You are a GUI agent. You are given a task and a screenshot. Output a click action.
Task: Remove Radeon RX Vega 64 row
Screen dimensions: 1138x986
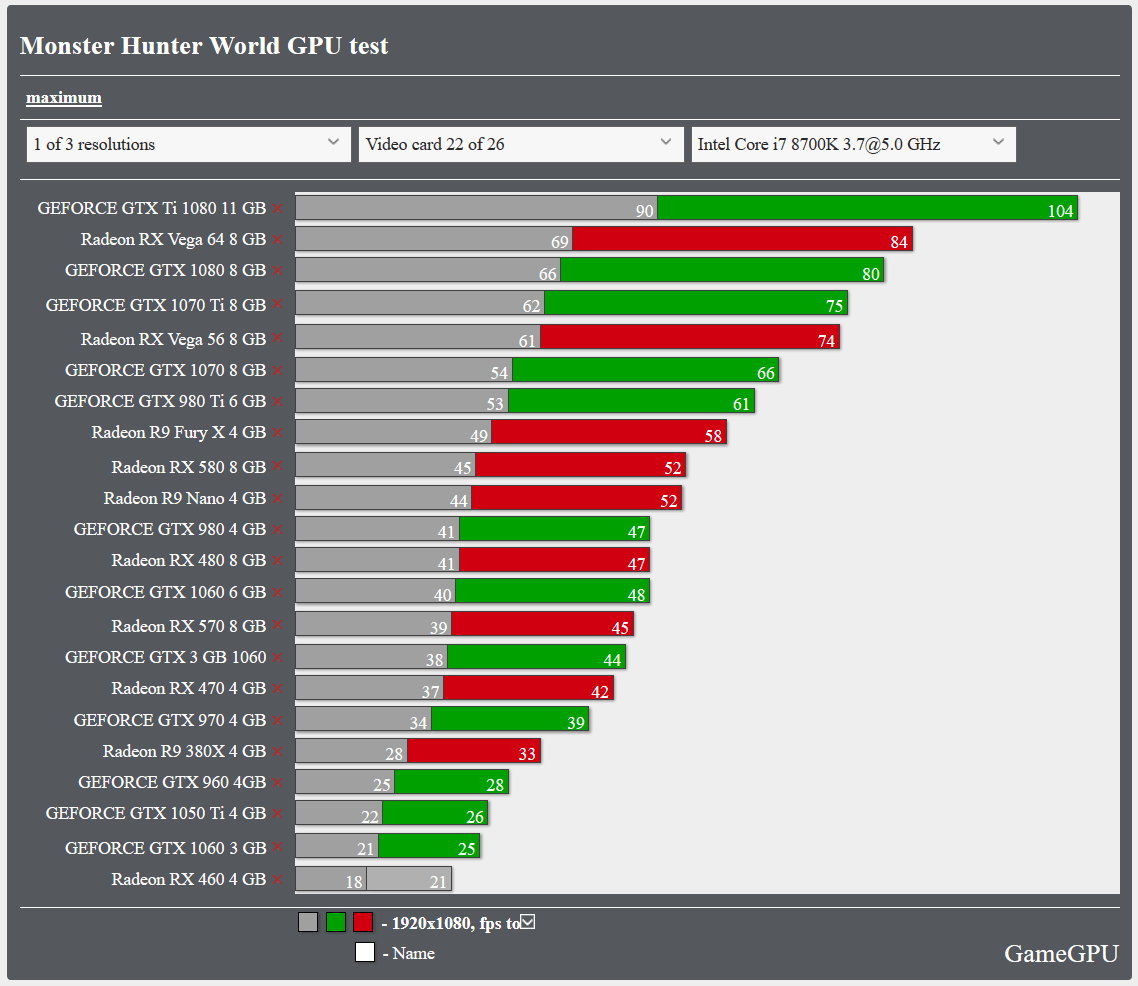277,239
